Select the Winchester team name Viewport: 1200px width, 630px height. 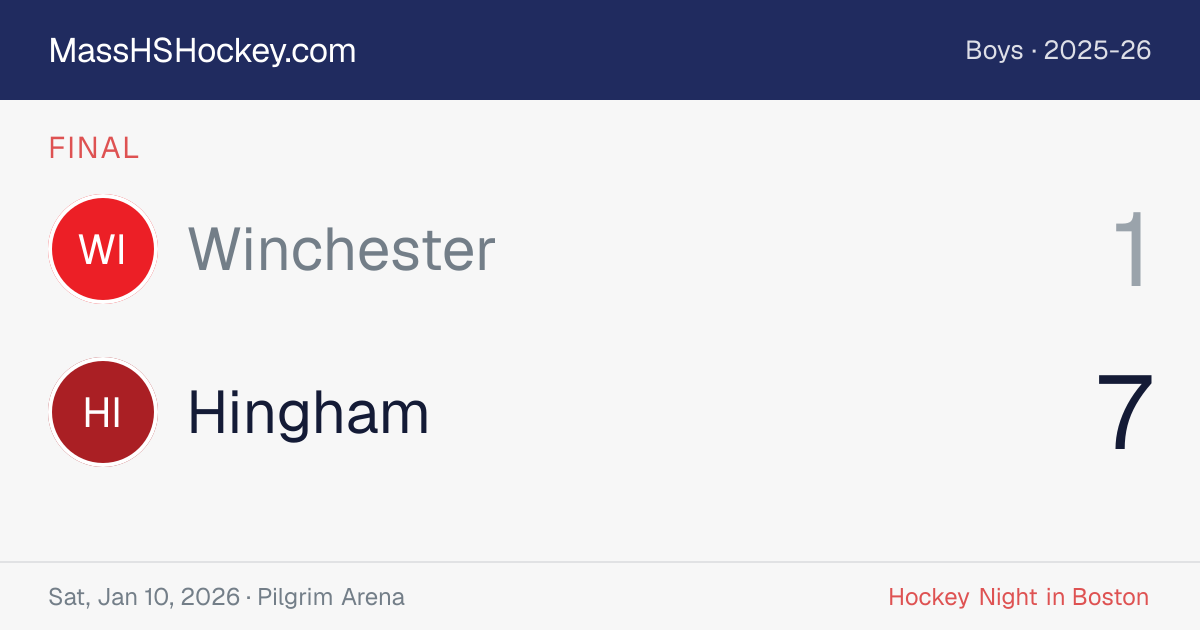click(342, 249)
